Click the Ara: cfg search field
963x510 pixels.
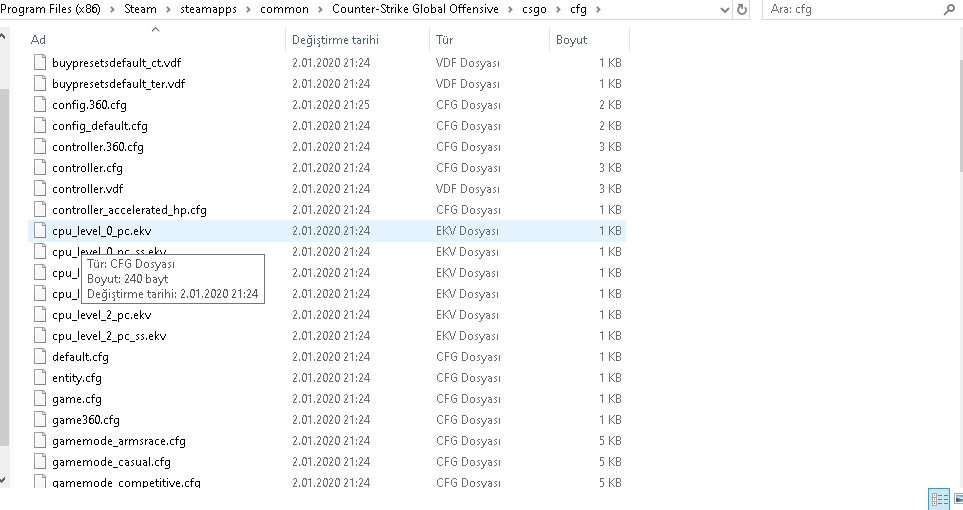coord(854,10)
